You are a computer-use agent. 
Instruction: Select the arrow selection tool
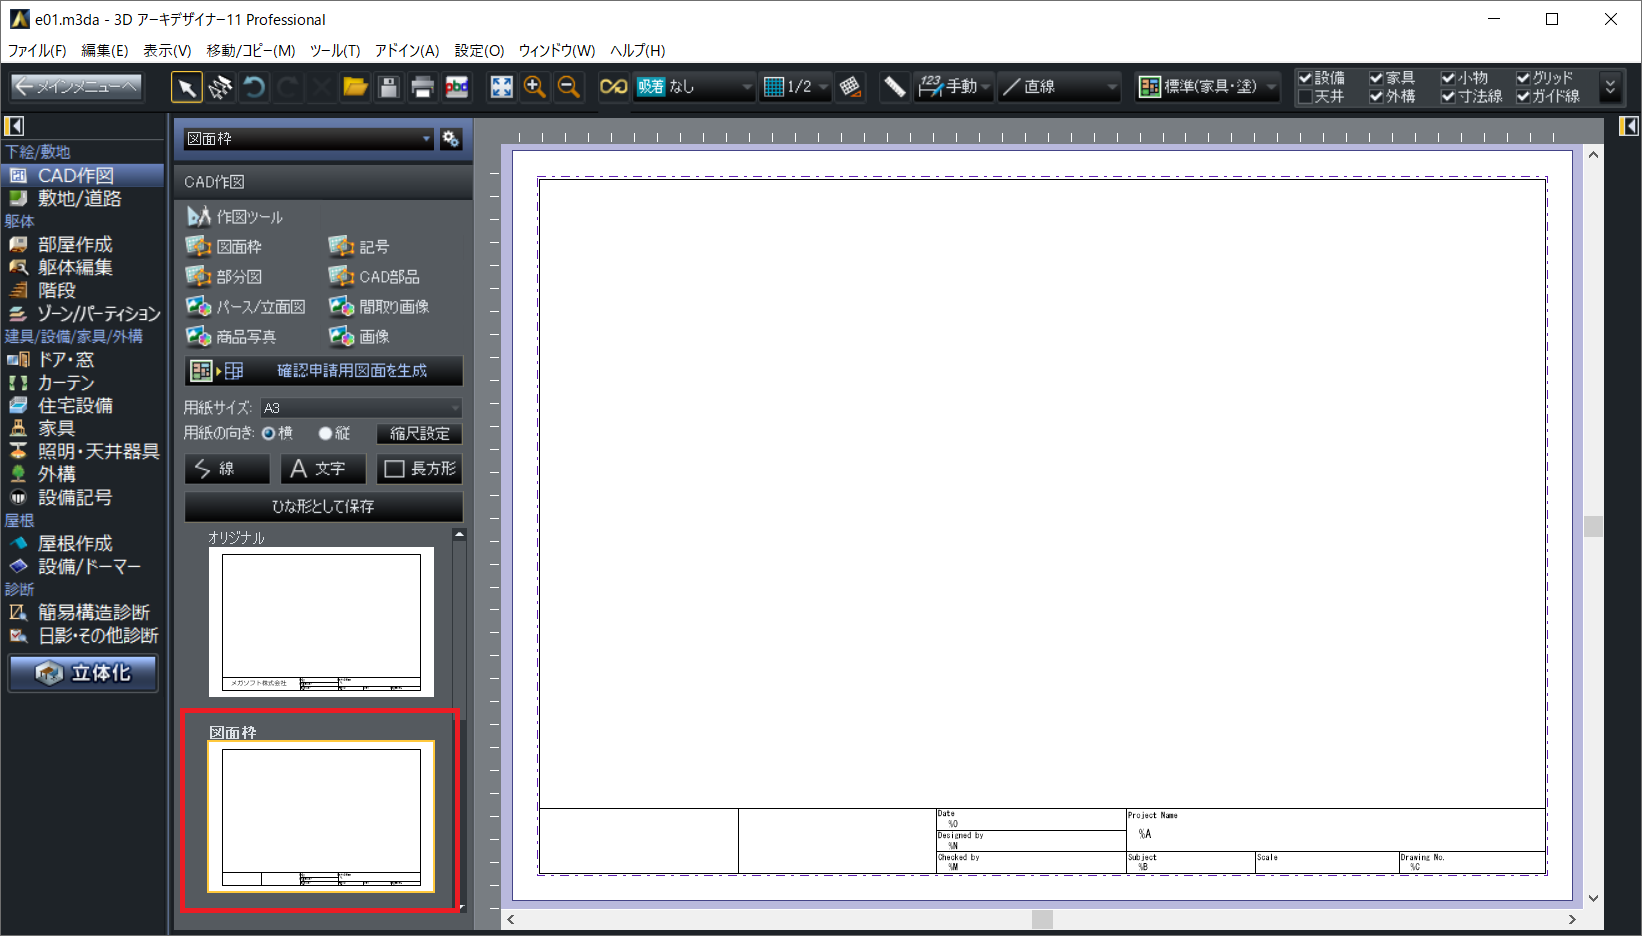[186, 88]
